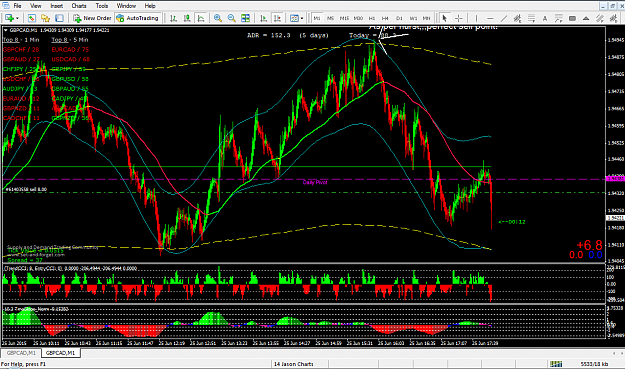Select the trendline drawing tool
This screenshot has width=625, height=369.
point(504,18)
